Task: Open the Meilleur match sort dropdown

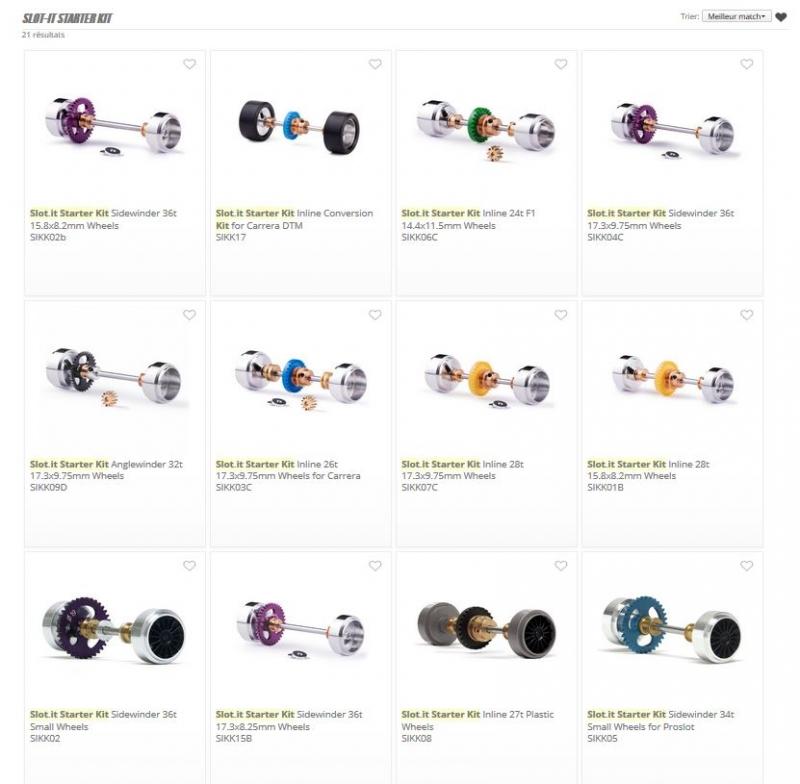Action: point(736,16)
